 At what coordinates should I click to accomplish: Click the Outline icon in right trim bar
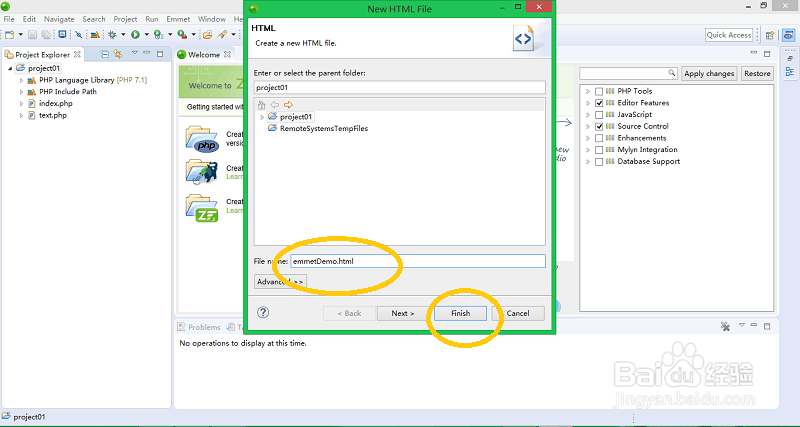point(790,71)
